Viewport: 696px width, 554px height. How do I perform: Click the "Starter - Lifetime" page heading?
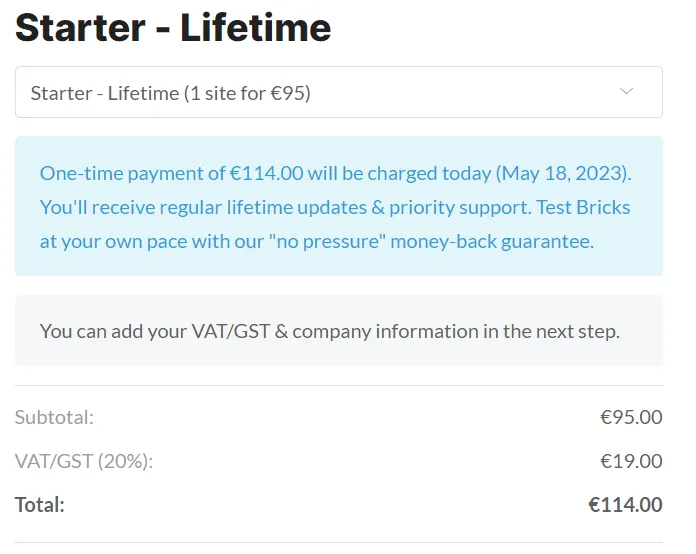pos(173,28)
